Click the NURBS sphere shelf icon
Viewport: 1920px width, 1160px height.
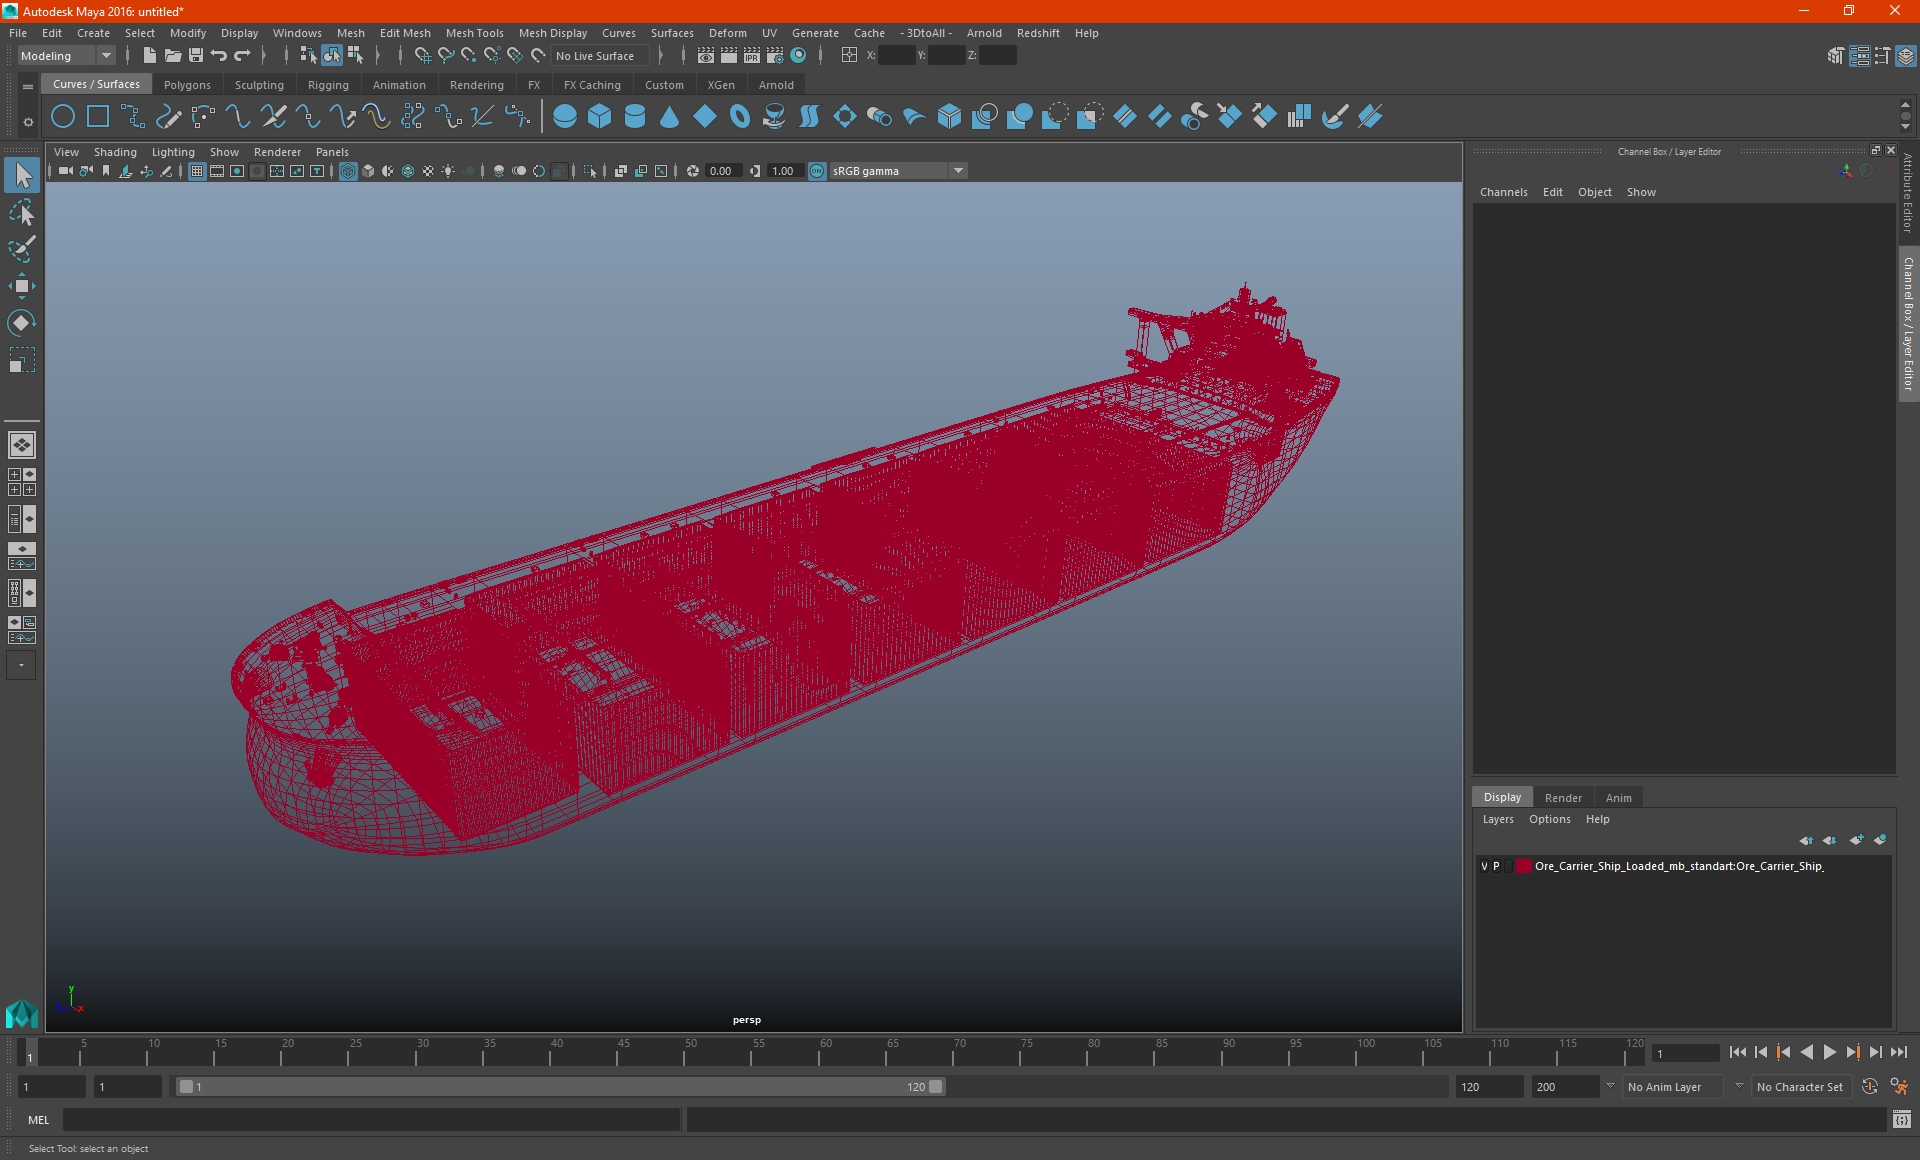click(565, 117)
